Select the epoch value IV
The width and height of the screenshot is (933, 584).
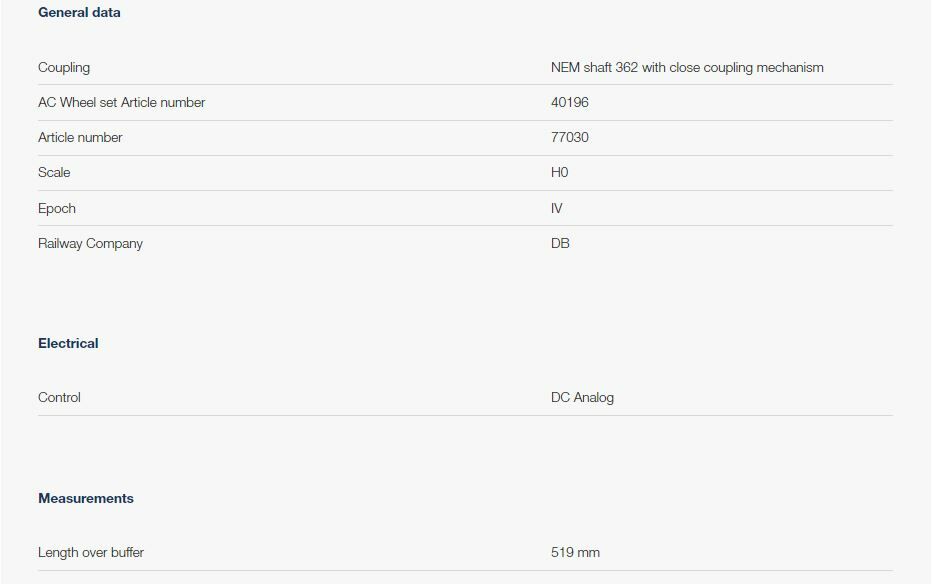(x=557, y=209)
